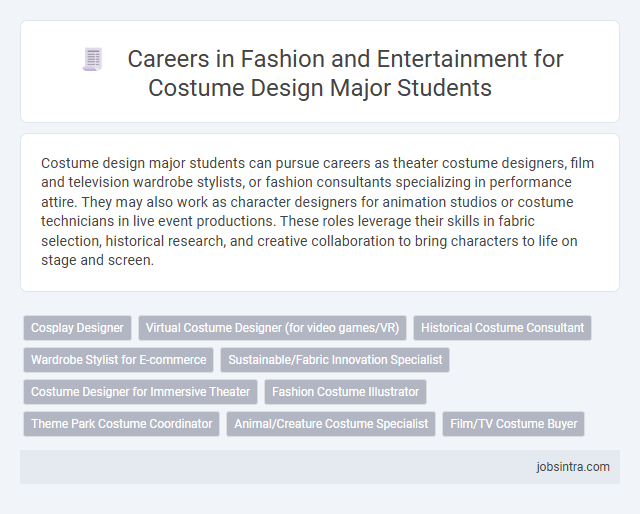The image size is (640, 514).
Task: Click the document scroll icon beside the title
Action: (x=93, y=60)
